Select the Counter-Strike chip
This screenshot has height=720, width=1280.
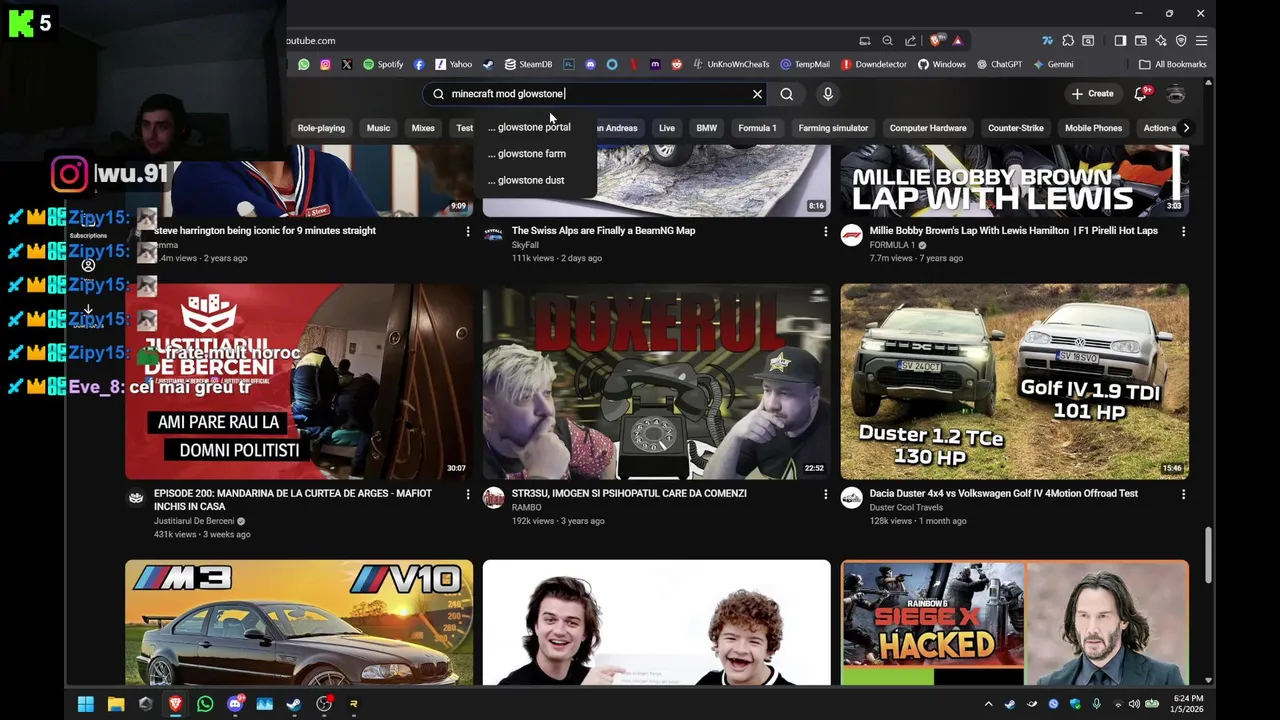tap(1016, 128)
